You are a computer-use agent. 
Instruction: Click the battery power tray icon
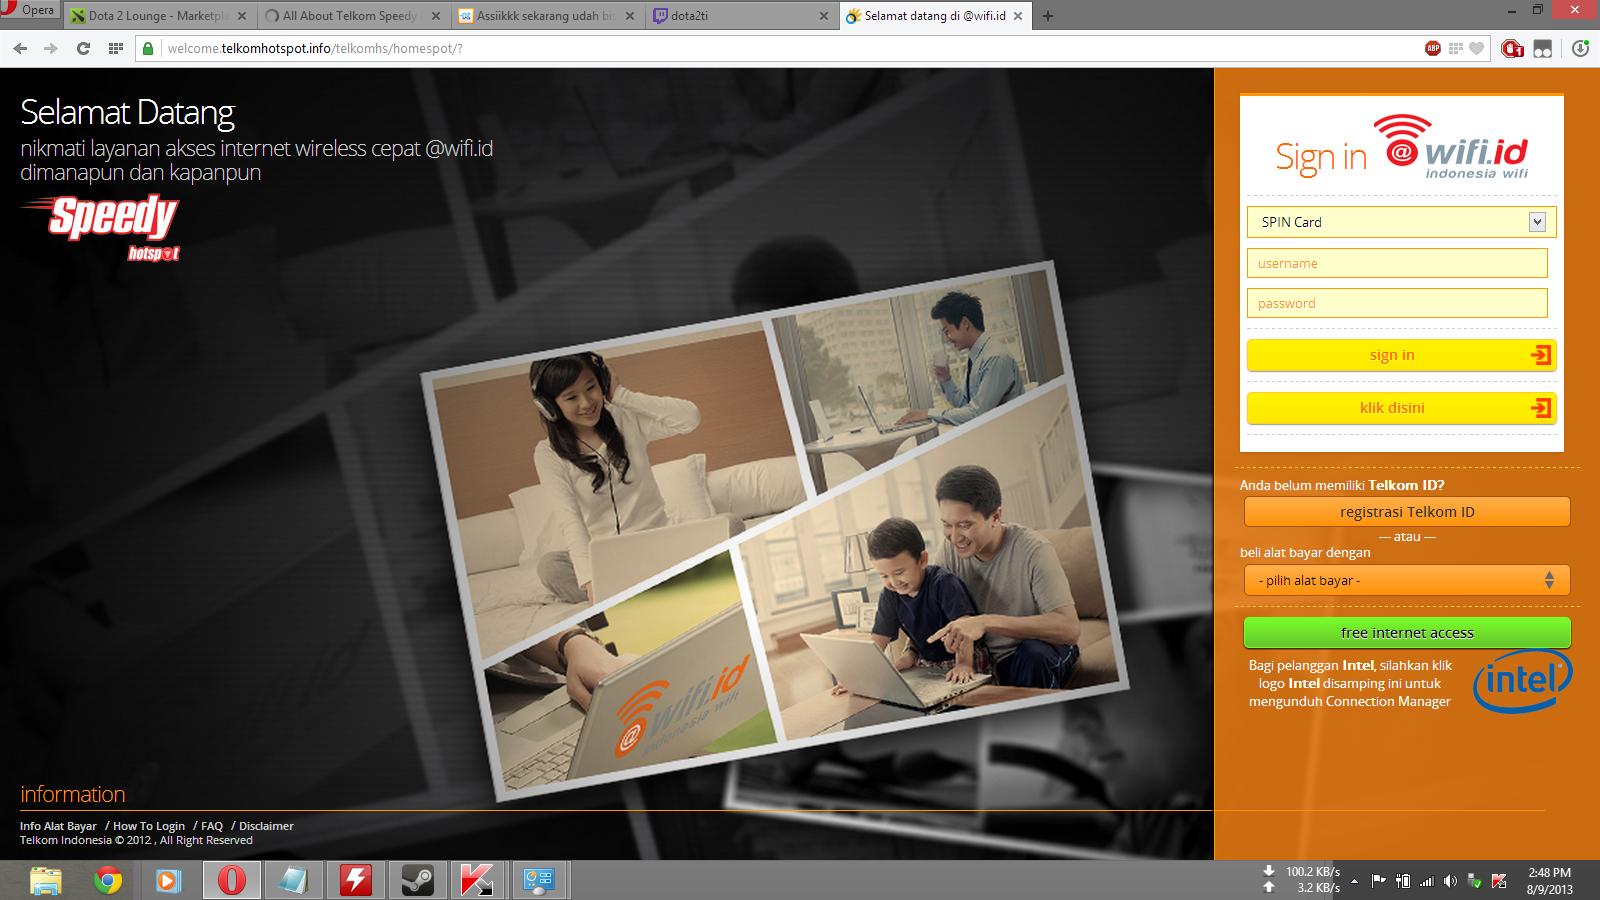1402,881
